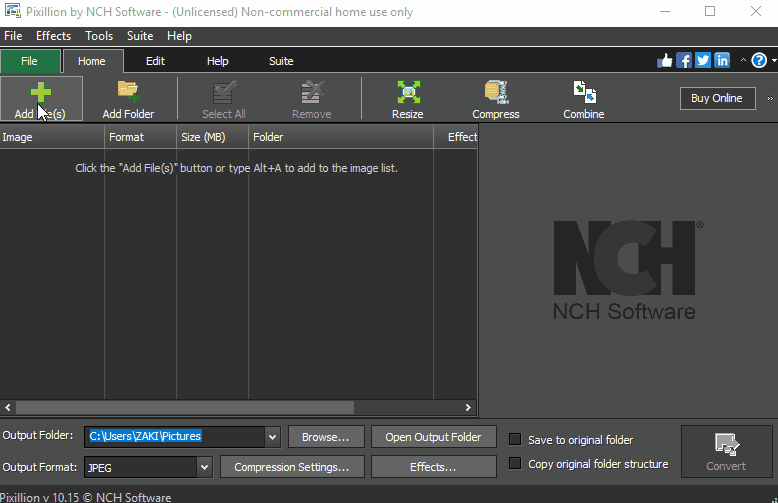This screenshot has height=503, width=778.
Task: Click the Effects... button at bottom
Action: [x=434, y=467]
